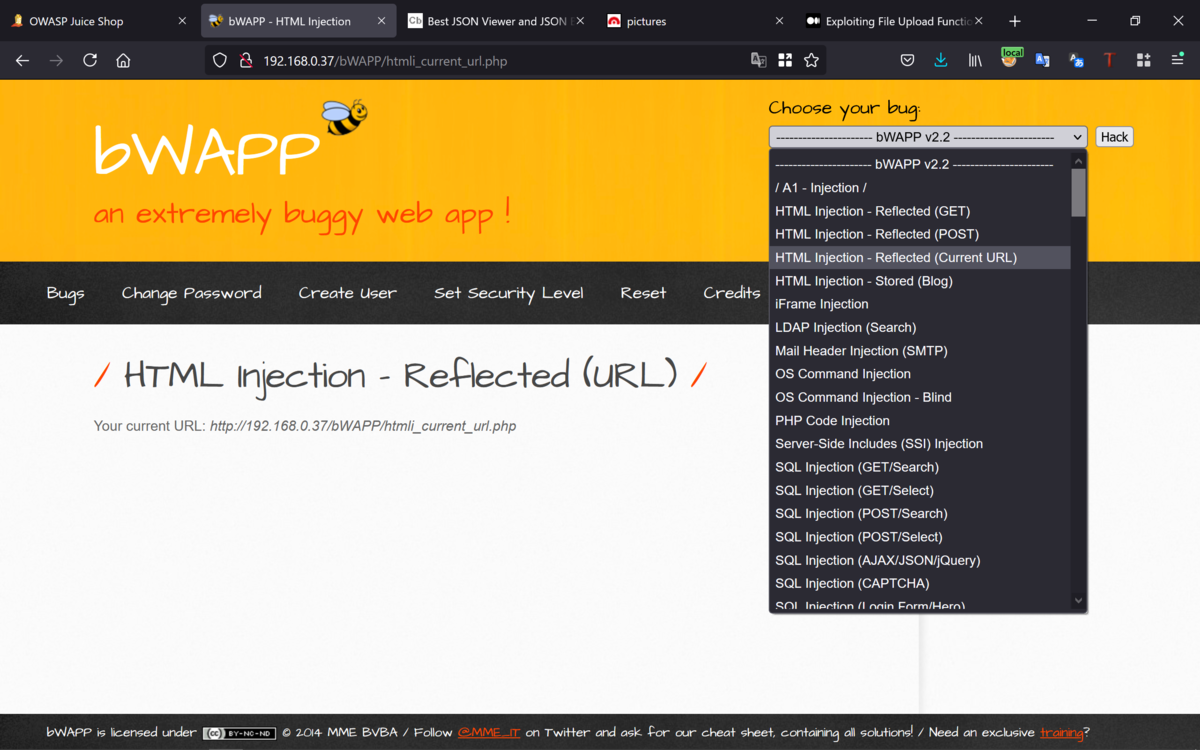Screen dimensions: 1200x750
Task: Click the dropdown list scrollbar up arrow
Action: click(x=1078, y=160)
